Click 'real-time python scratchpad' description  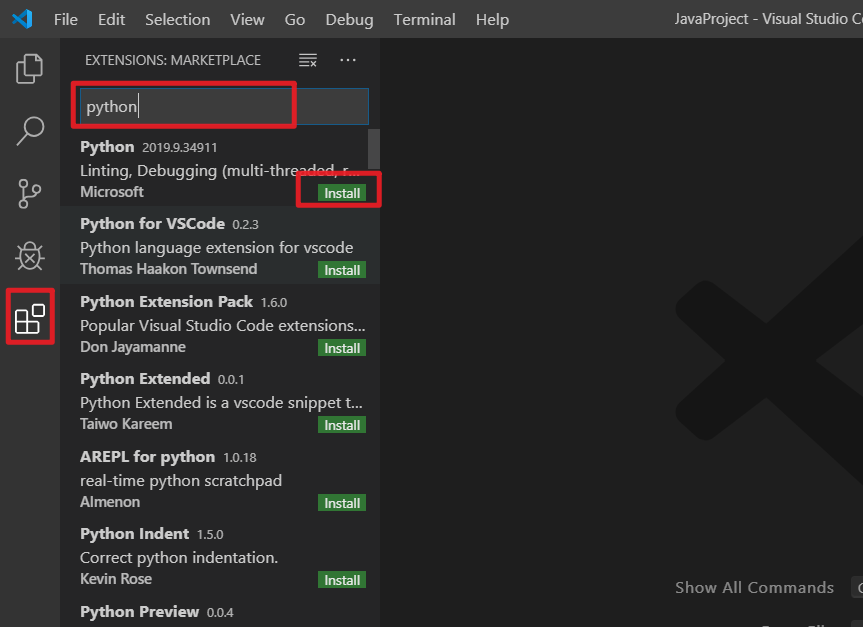(x=181, y=481)
